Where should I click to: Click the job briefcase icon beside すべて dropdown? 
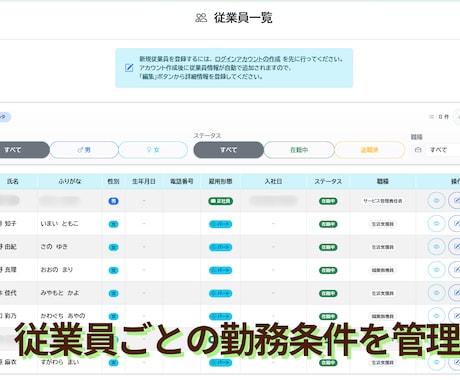click(x=418, y=150)
